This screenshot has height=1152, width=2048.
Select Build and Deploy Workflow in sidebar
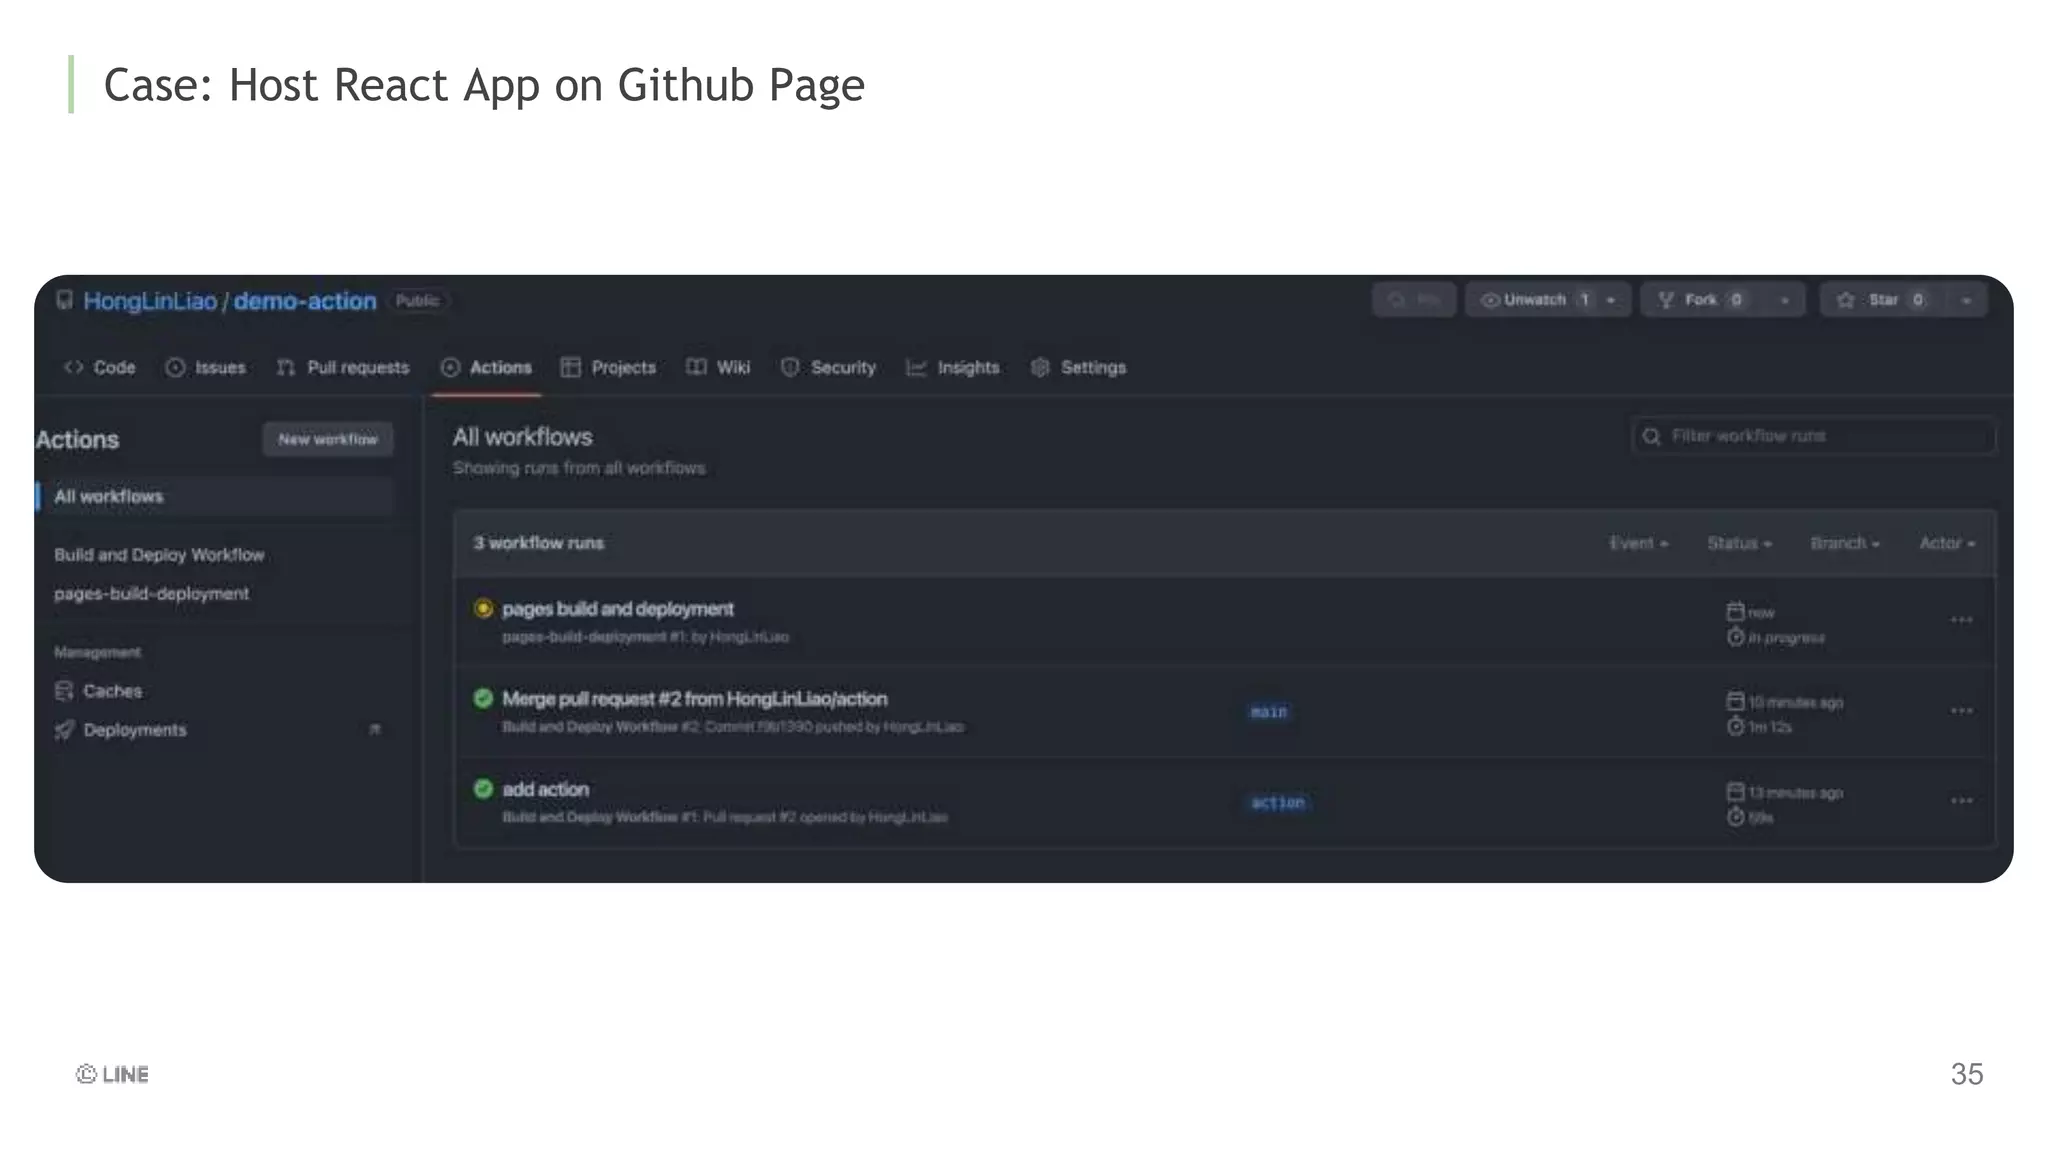coord(159,555)
